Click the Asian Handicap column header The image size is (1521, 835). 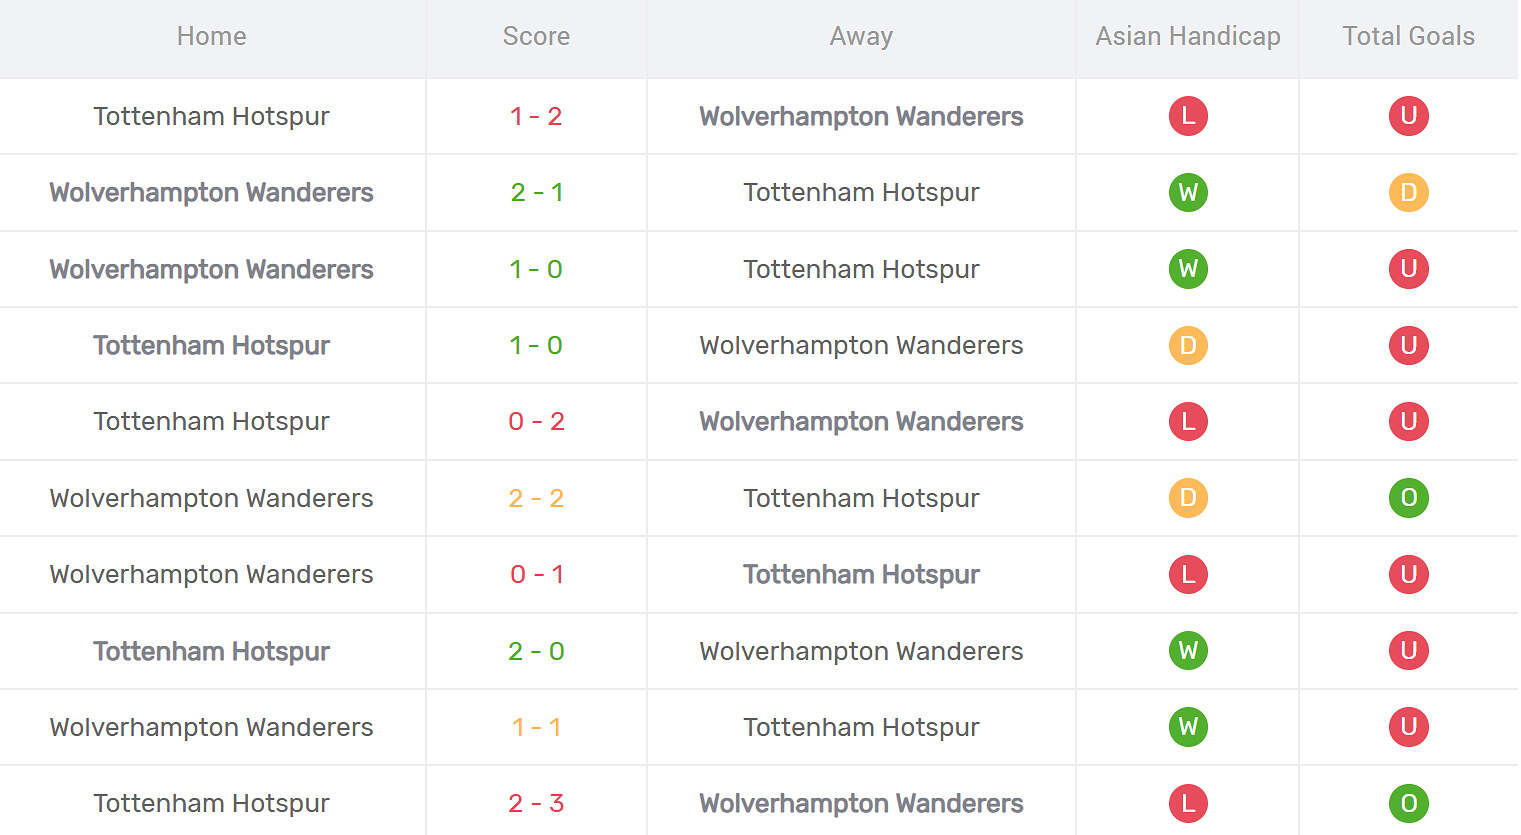coord(1188,36)
